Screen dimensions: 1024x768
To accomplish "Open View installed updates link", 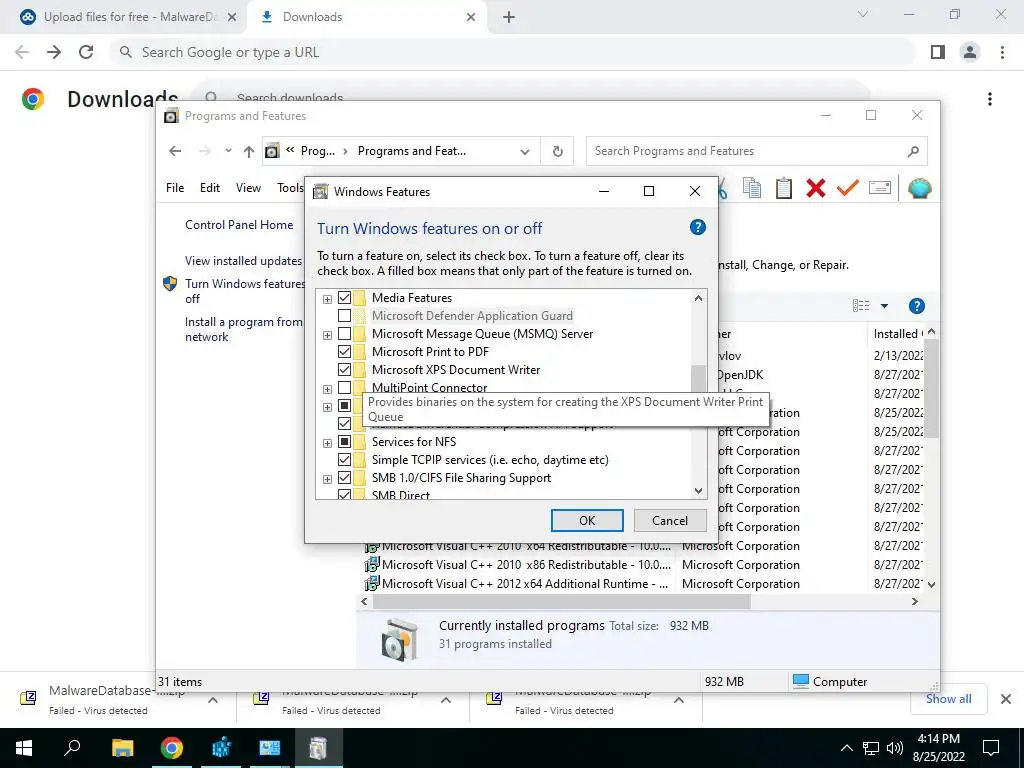I will pyautogui.click(x=244, y=261).
